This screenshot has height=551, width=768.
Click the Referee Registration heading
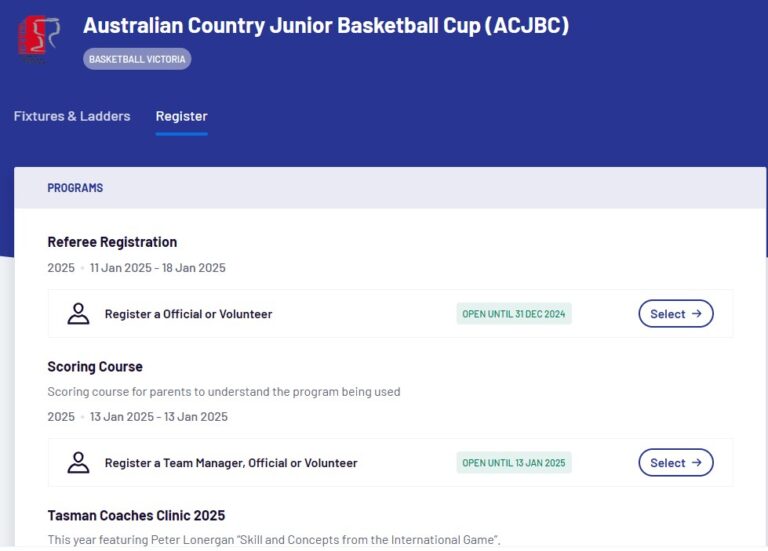tap(112, 242)
